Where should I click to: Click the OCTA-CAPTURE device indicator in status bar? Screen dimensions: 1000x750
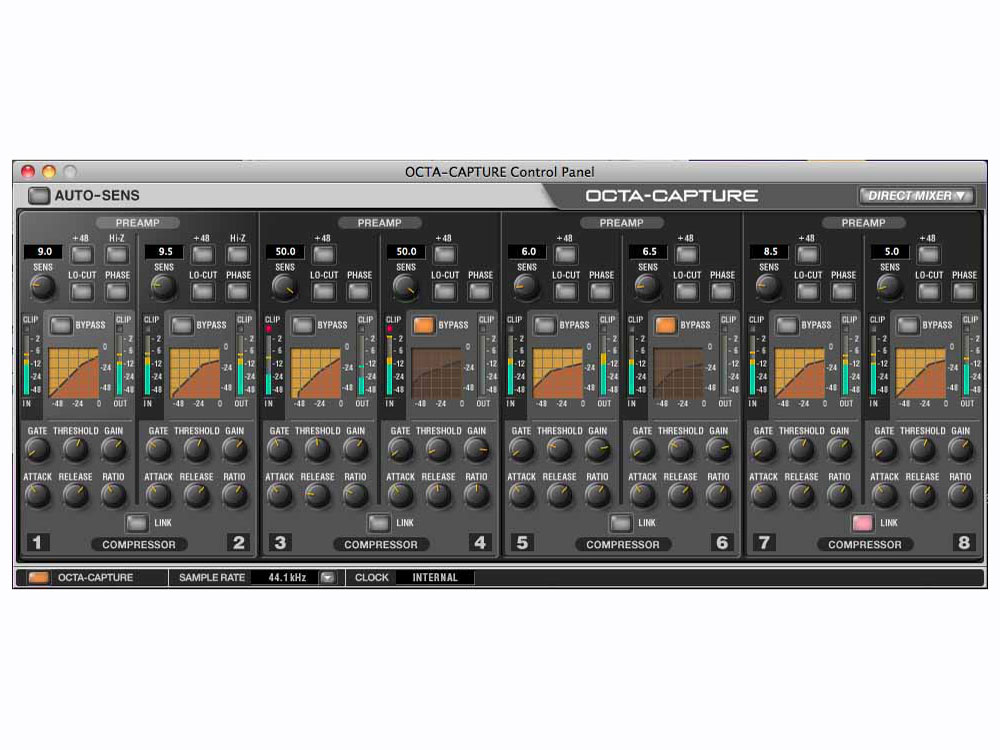point(38,578)
